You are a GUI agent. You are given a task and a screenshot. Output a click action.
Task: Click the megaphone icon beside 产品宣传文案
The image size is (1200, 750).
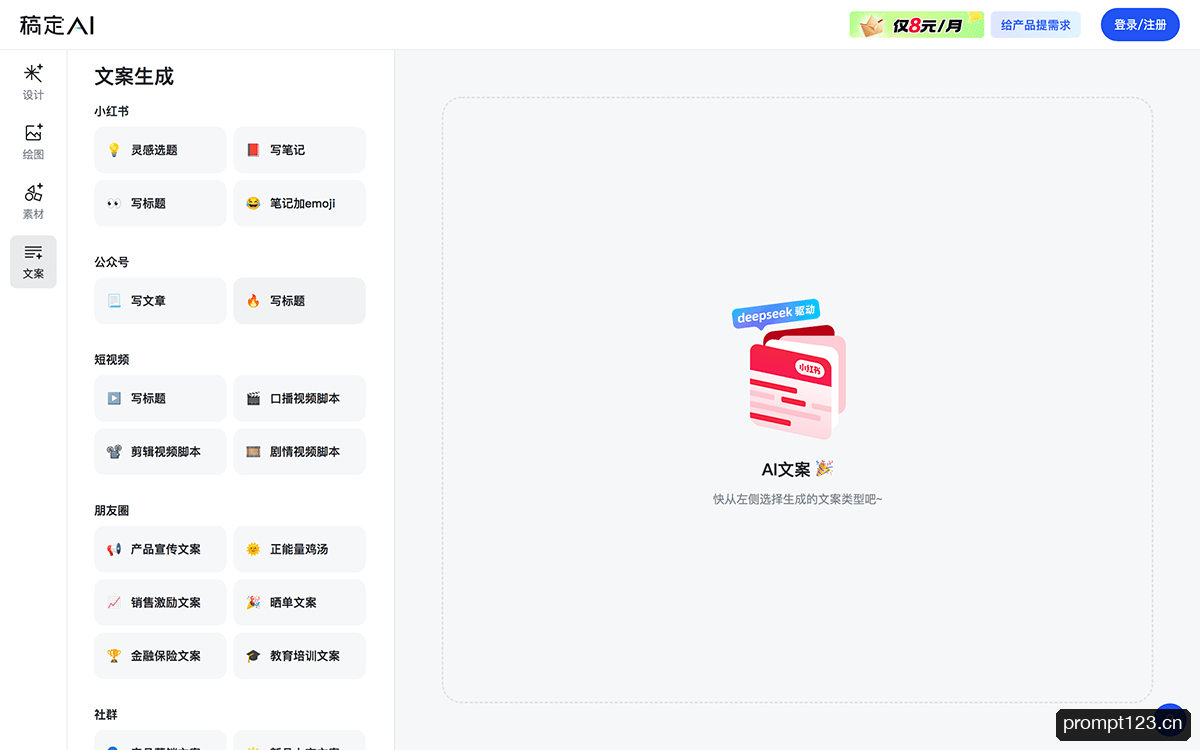(x=114, y=549)
